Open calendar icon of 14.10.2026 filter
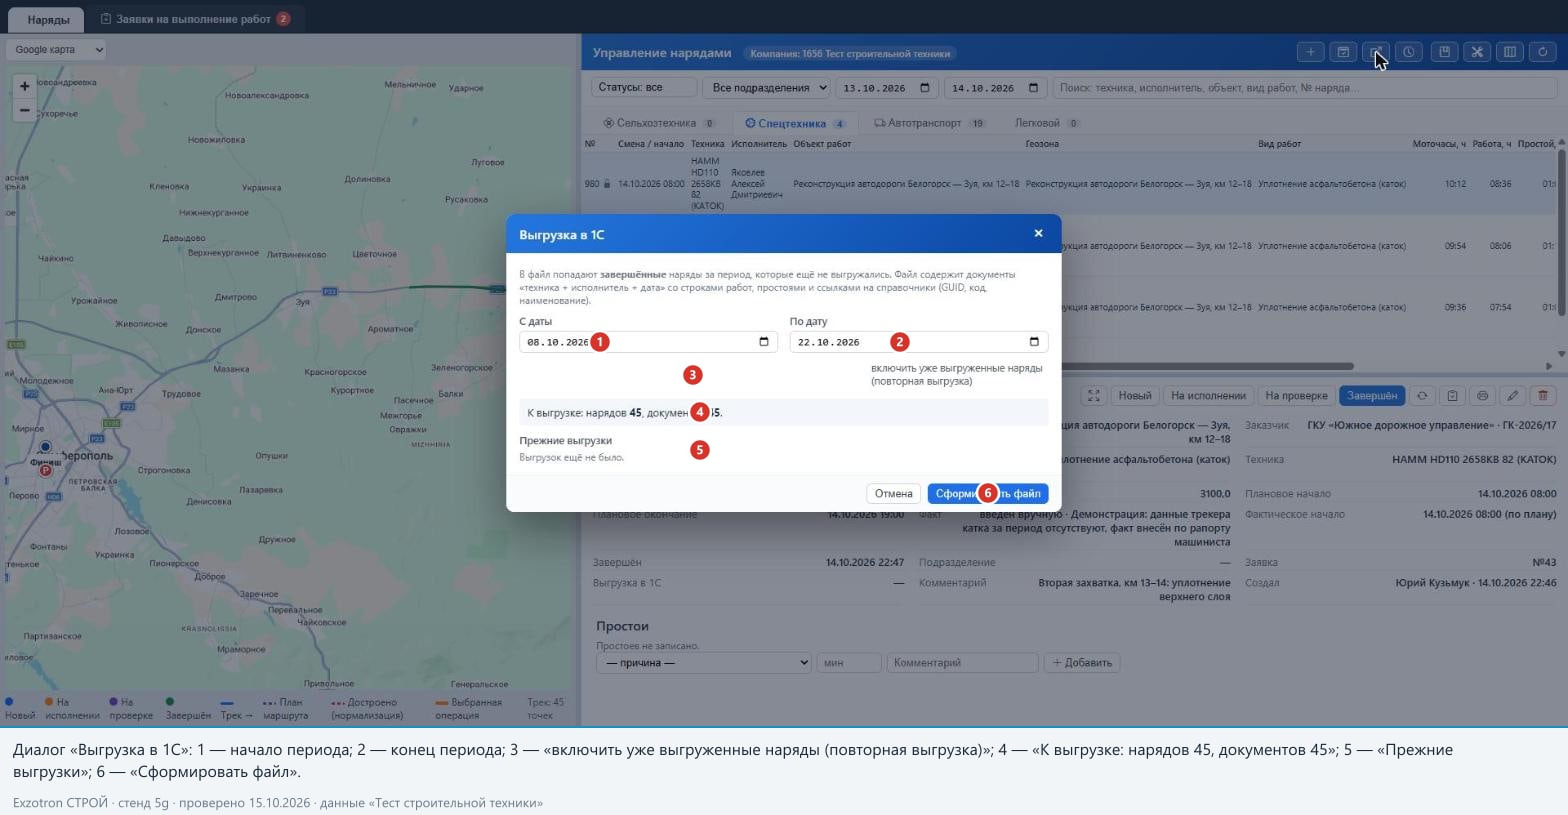 [x=1034, y=87]
